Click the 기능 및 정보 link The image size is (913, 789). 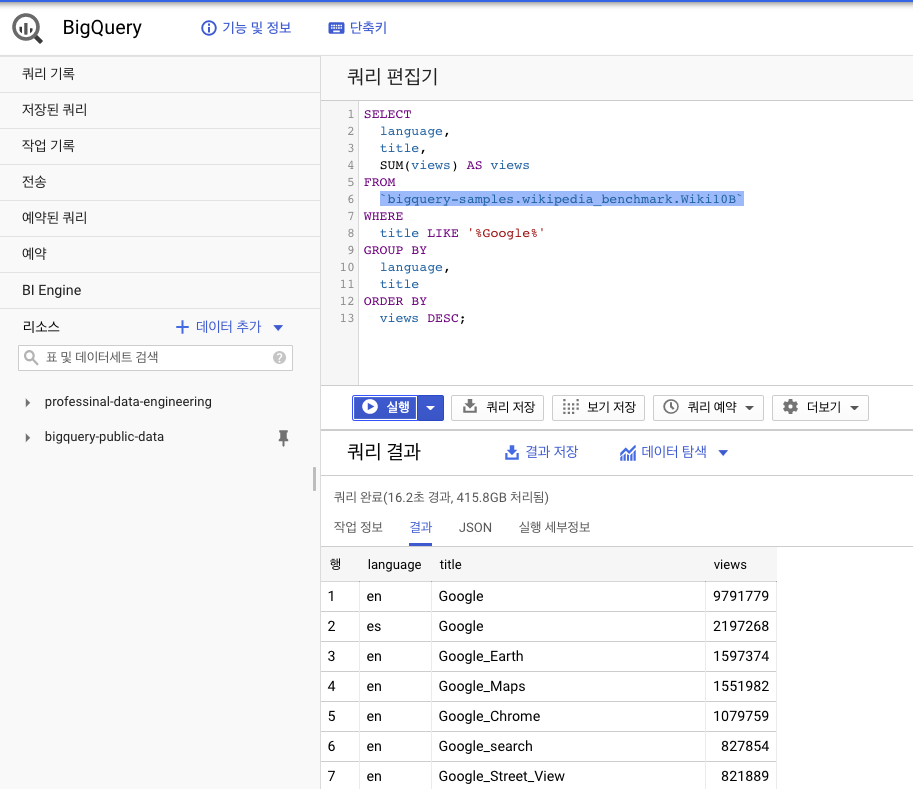[256, 28]
